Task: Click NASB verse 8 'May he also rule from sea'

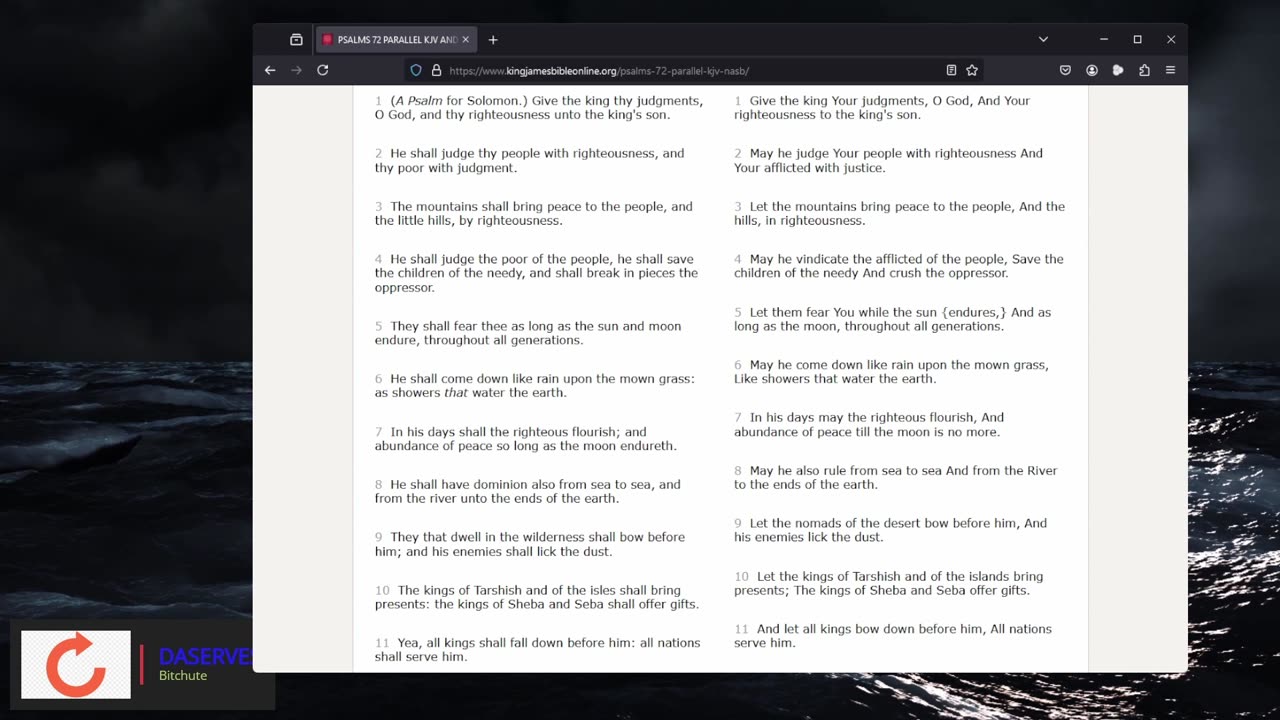Action: [896, 477]
